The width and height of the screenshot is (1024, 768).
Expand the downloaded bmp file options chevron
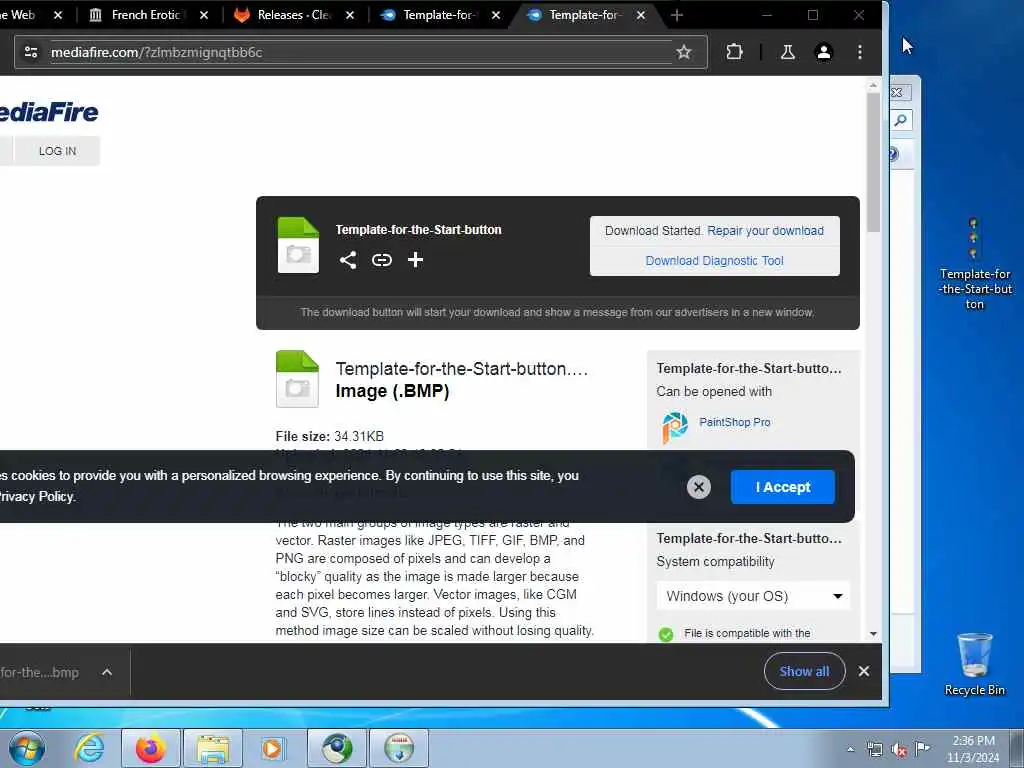click(107, 671)
